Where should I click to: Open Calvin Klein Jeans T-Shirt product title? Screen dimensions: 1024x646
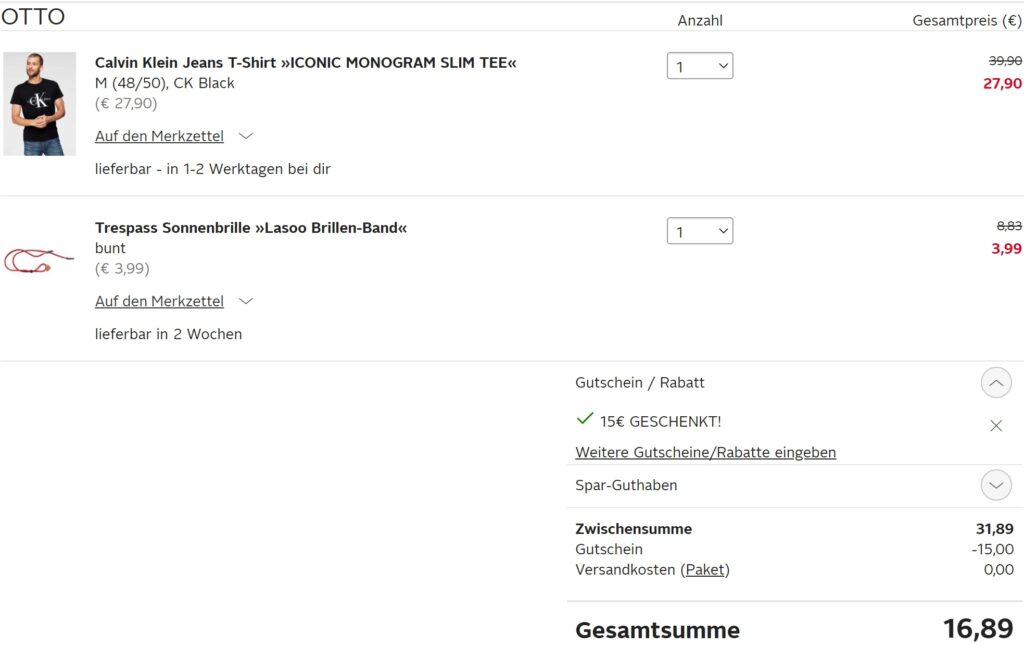306,63
